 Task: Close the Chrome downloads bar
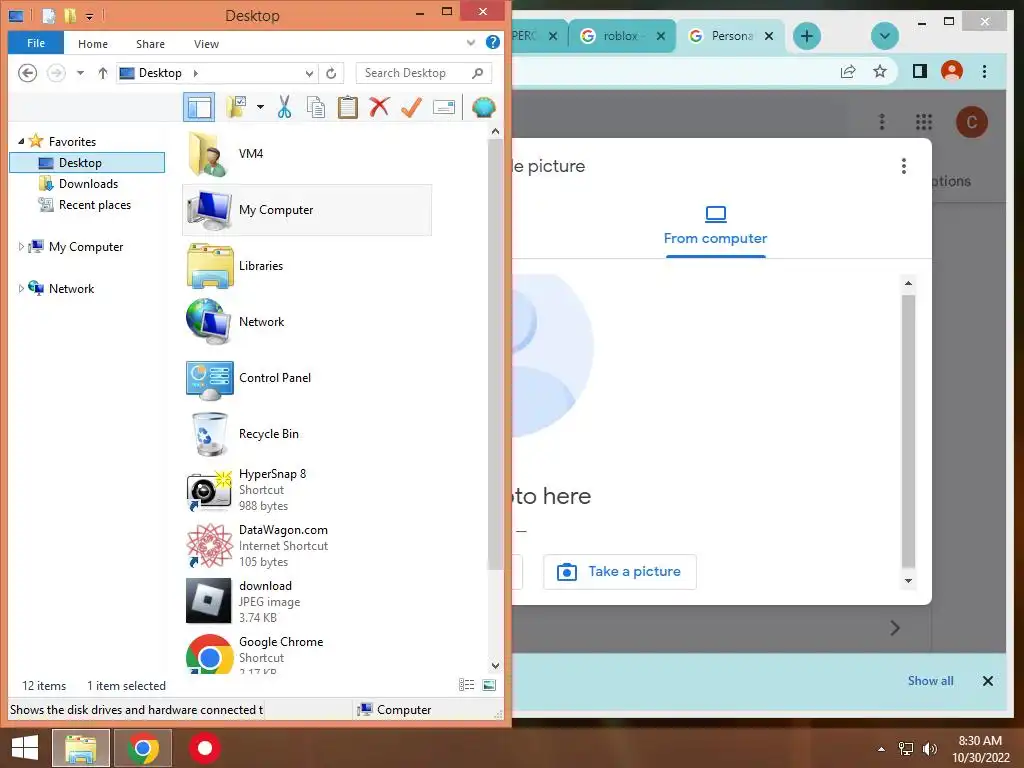click(987, 681)
